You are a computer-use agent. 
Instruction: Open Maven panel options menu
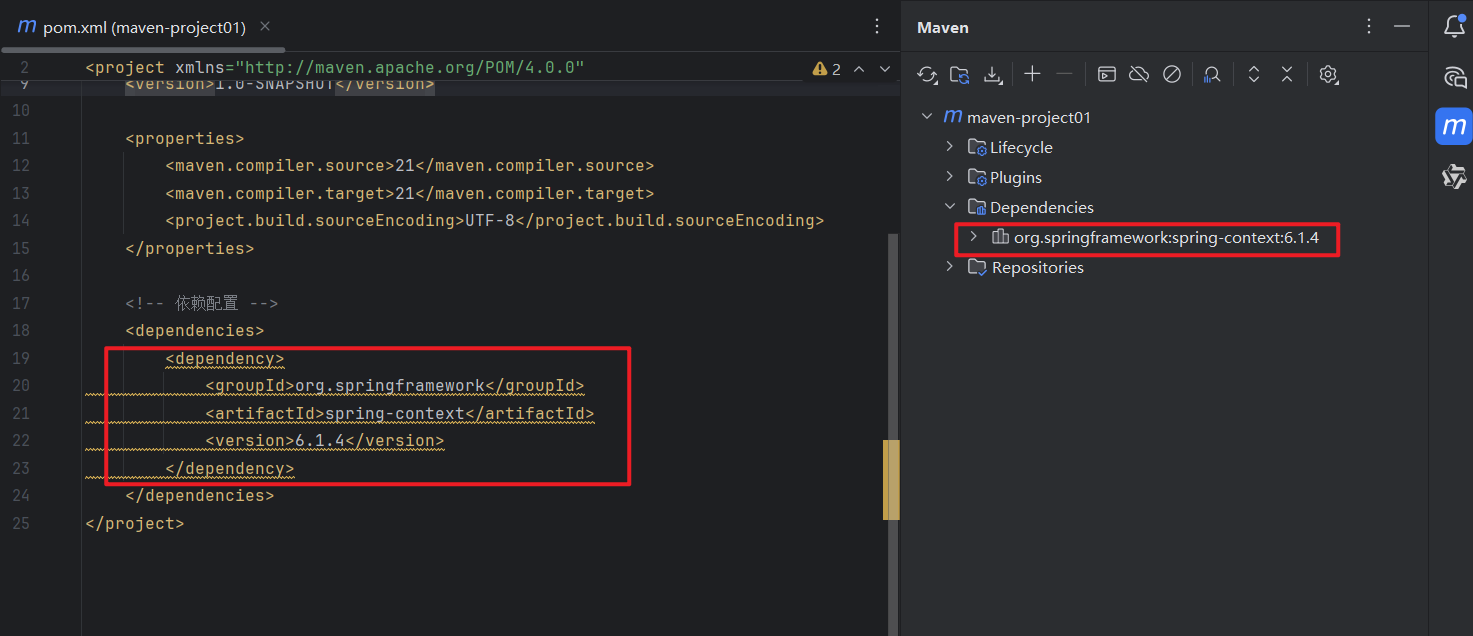coord(1369,27)
